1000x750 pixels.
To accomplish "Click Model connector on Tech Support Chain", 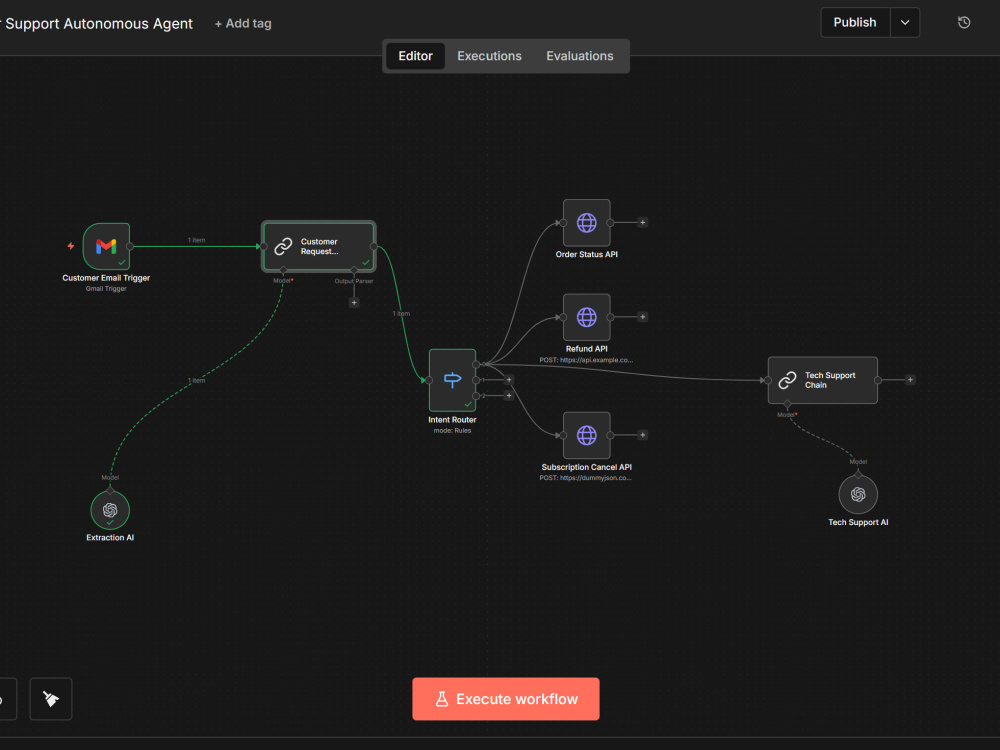I will tap(787, 404).
